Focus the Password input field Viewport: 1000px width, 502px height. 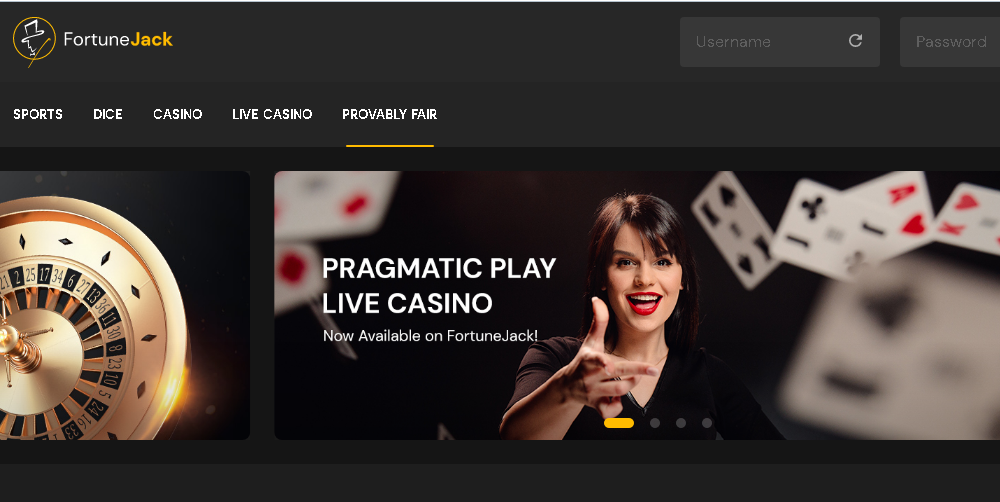950,42
